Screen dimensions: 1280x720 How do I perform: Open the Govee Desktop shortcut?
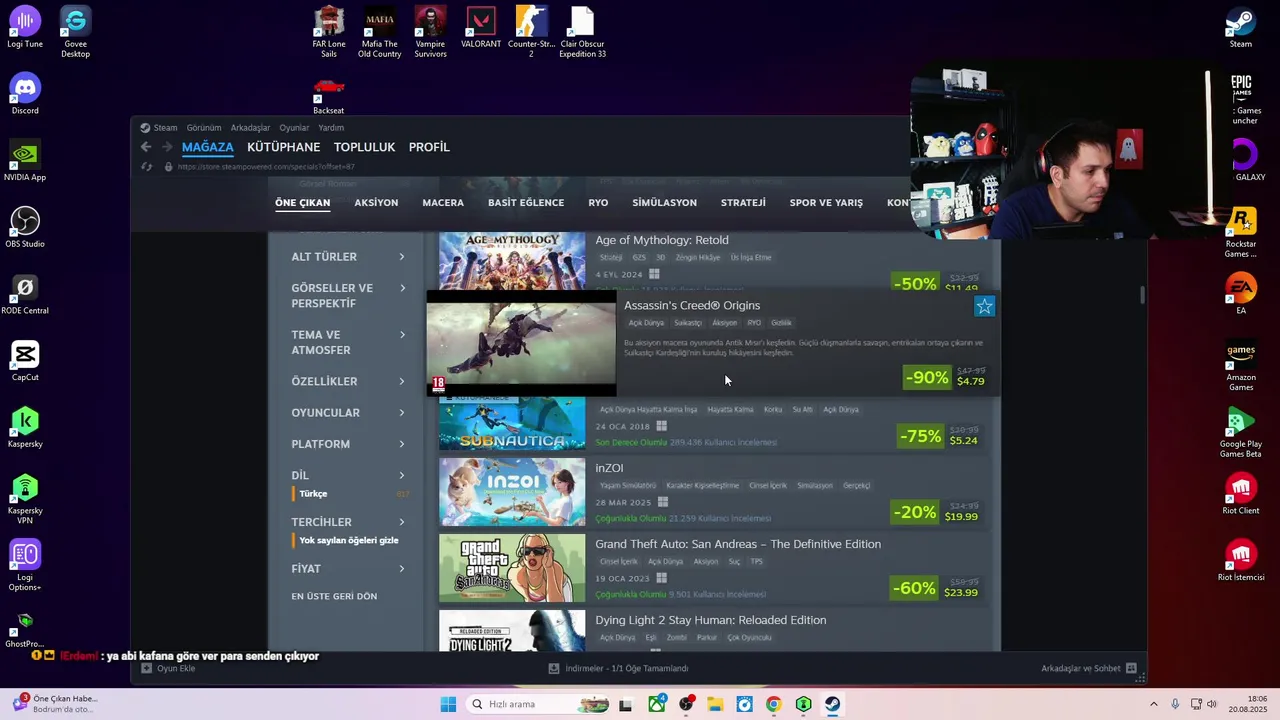[x=75, y=30]
